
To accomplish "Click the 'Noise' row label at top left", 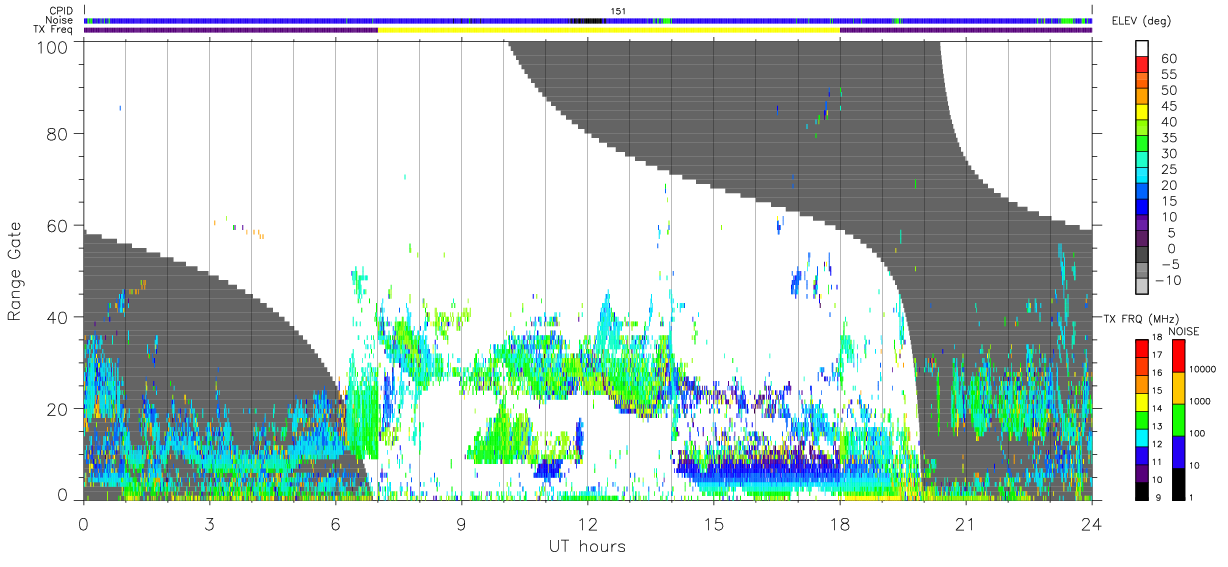I will (60, 20).
